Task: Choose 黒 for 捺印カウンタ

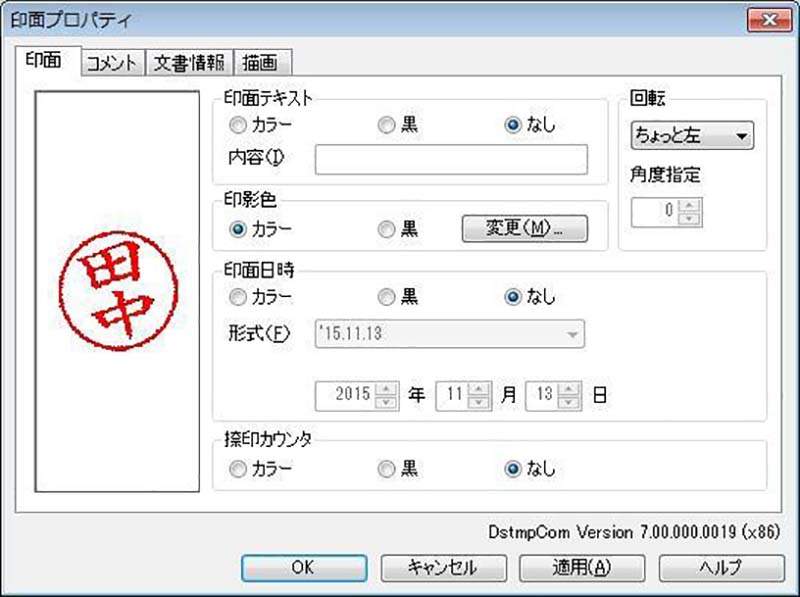Action: tap(386, 469)
